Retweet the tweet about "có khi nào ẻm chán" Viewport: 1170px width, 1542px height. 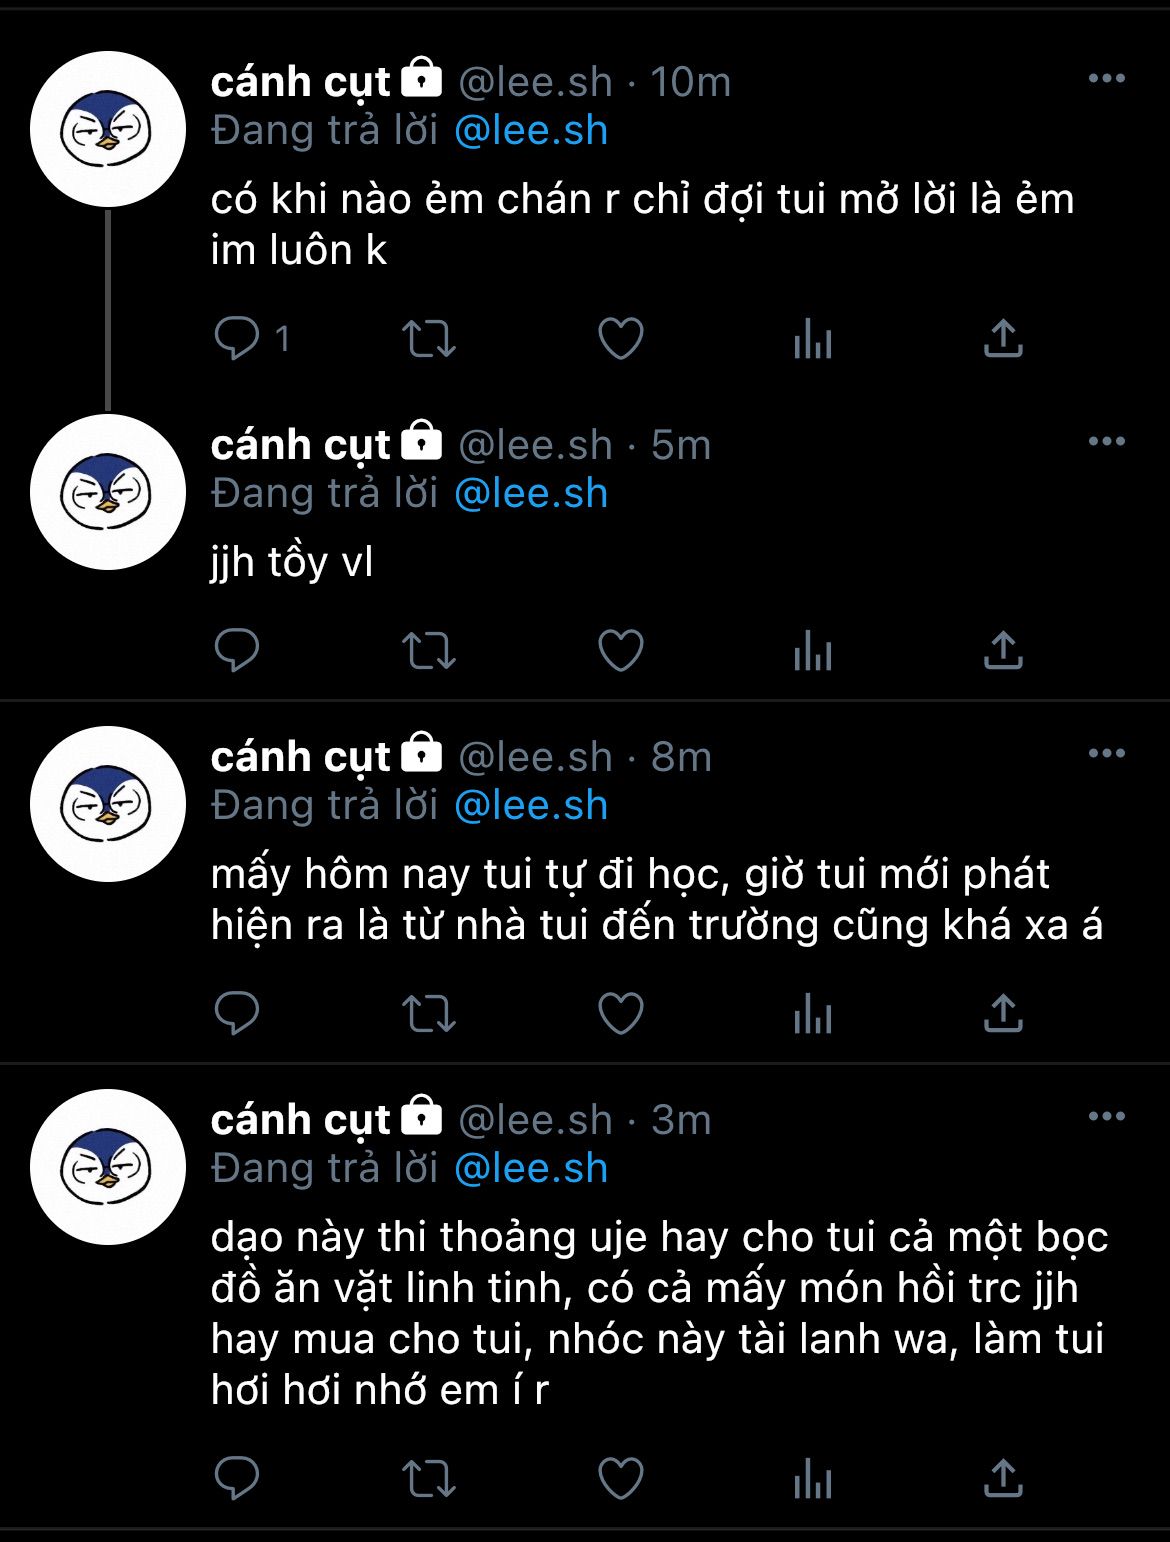click(x=429, y=339)
